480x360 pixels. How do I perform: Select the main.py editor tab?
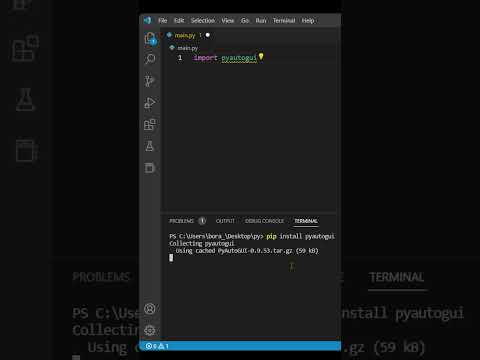point(188,35)
